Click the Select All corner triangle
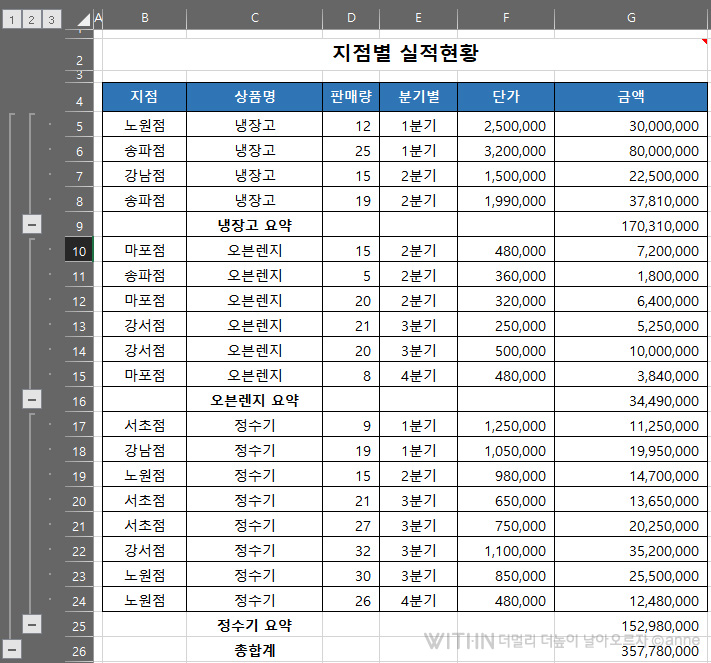Image resolution: width=711 pixels, height=663 pixels. 83,20
